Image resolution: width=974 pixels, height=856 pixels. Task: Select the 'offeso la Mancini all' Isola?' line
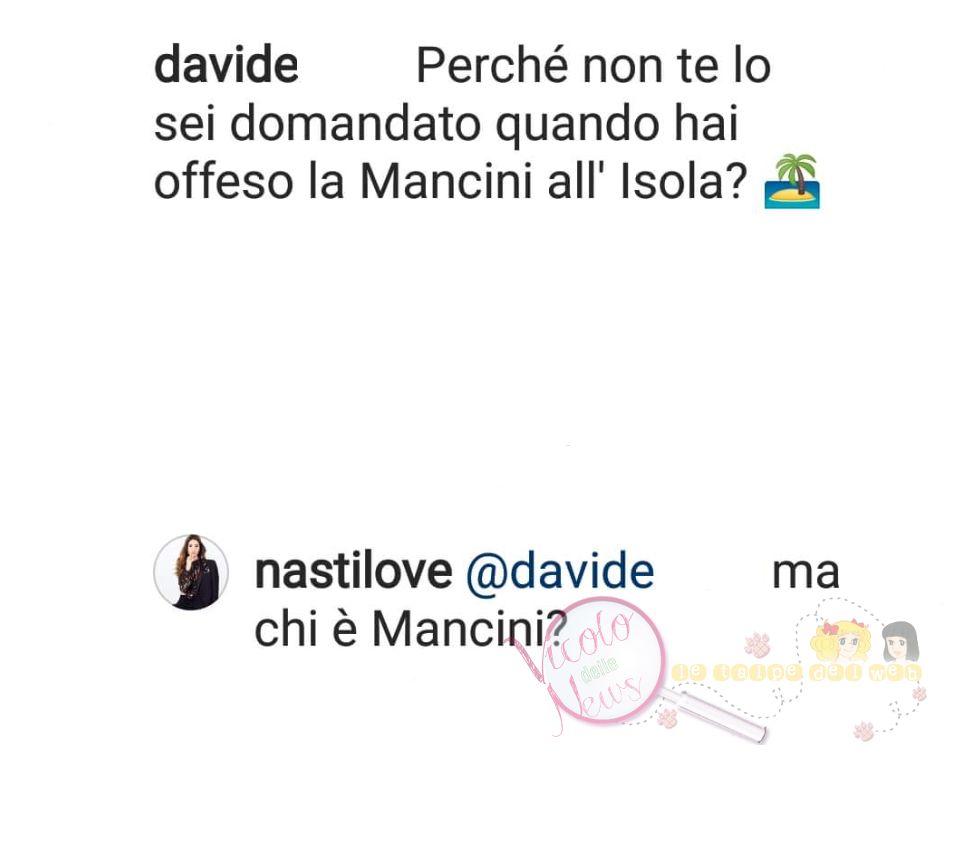tap(450, 182)
